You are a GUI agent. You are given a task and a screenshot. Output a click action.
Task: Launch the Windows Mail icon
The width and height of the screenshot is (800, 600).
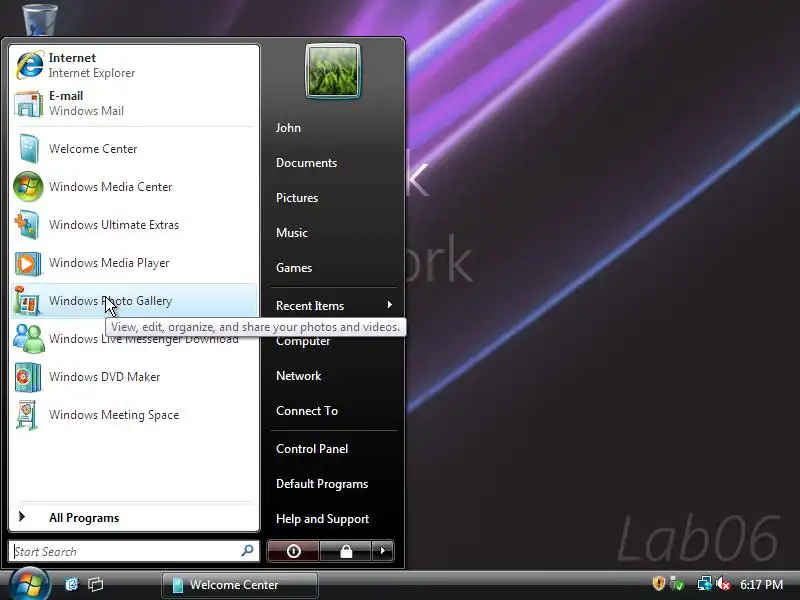(x=29, y=104)
